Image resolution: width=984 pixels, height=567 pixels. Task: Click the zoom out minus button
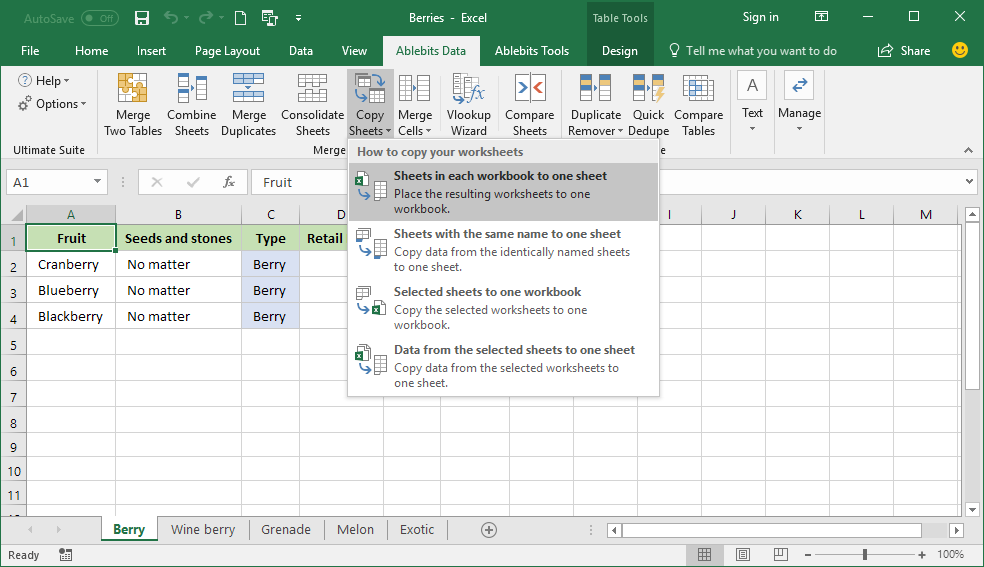coord(808,554)
